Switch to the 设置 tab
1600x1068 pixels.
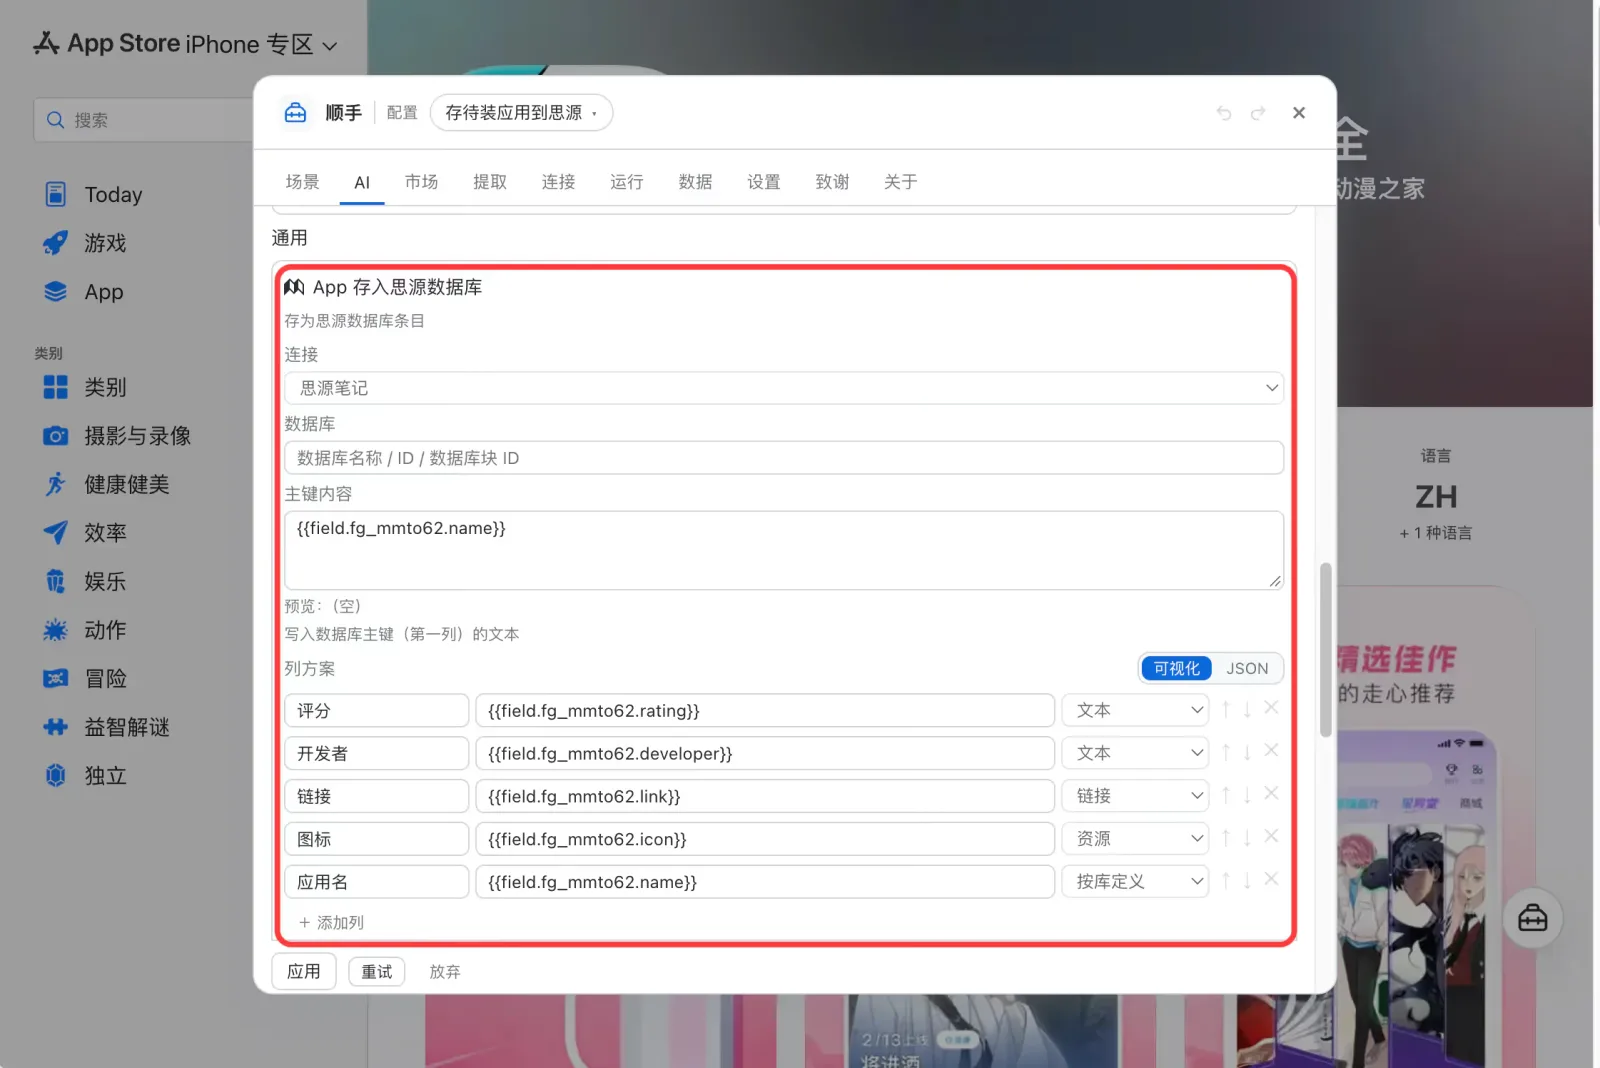(764, 182)
